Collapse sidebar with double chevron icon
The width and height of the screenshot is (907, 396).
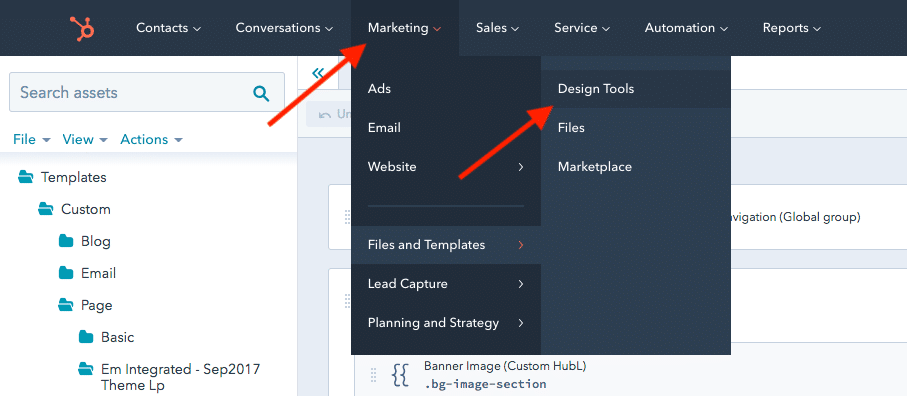(318, 73)
